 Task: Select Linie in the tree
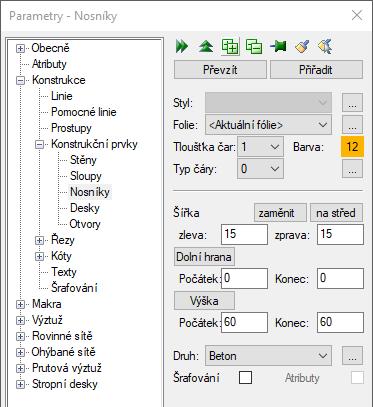coord(62,96)
